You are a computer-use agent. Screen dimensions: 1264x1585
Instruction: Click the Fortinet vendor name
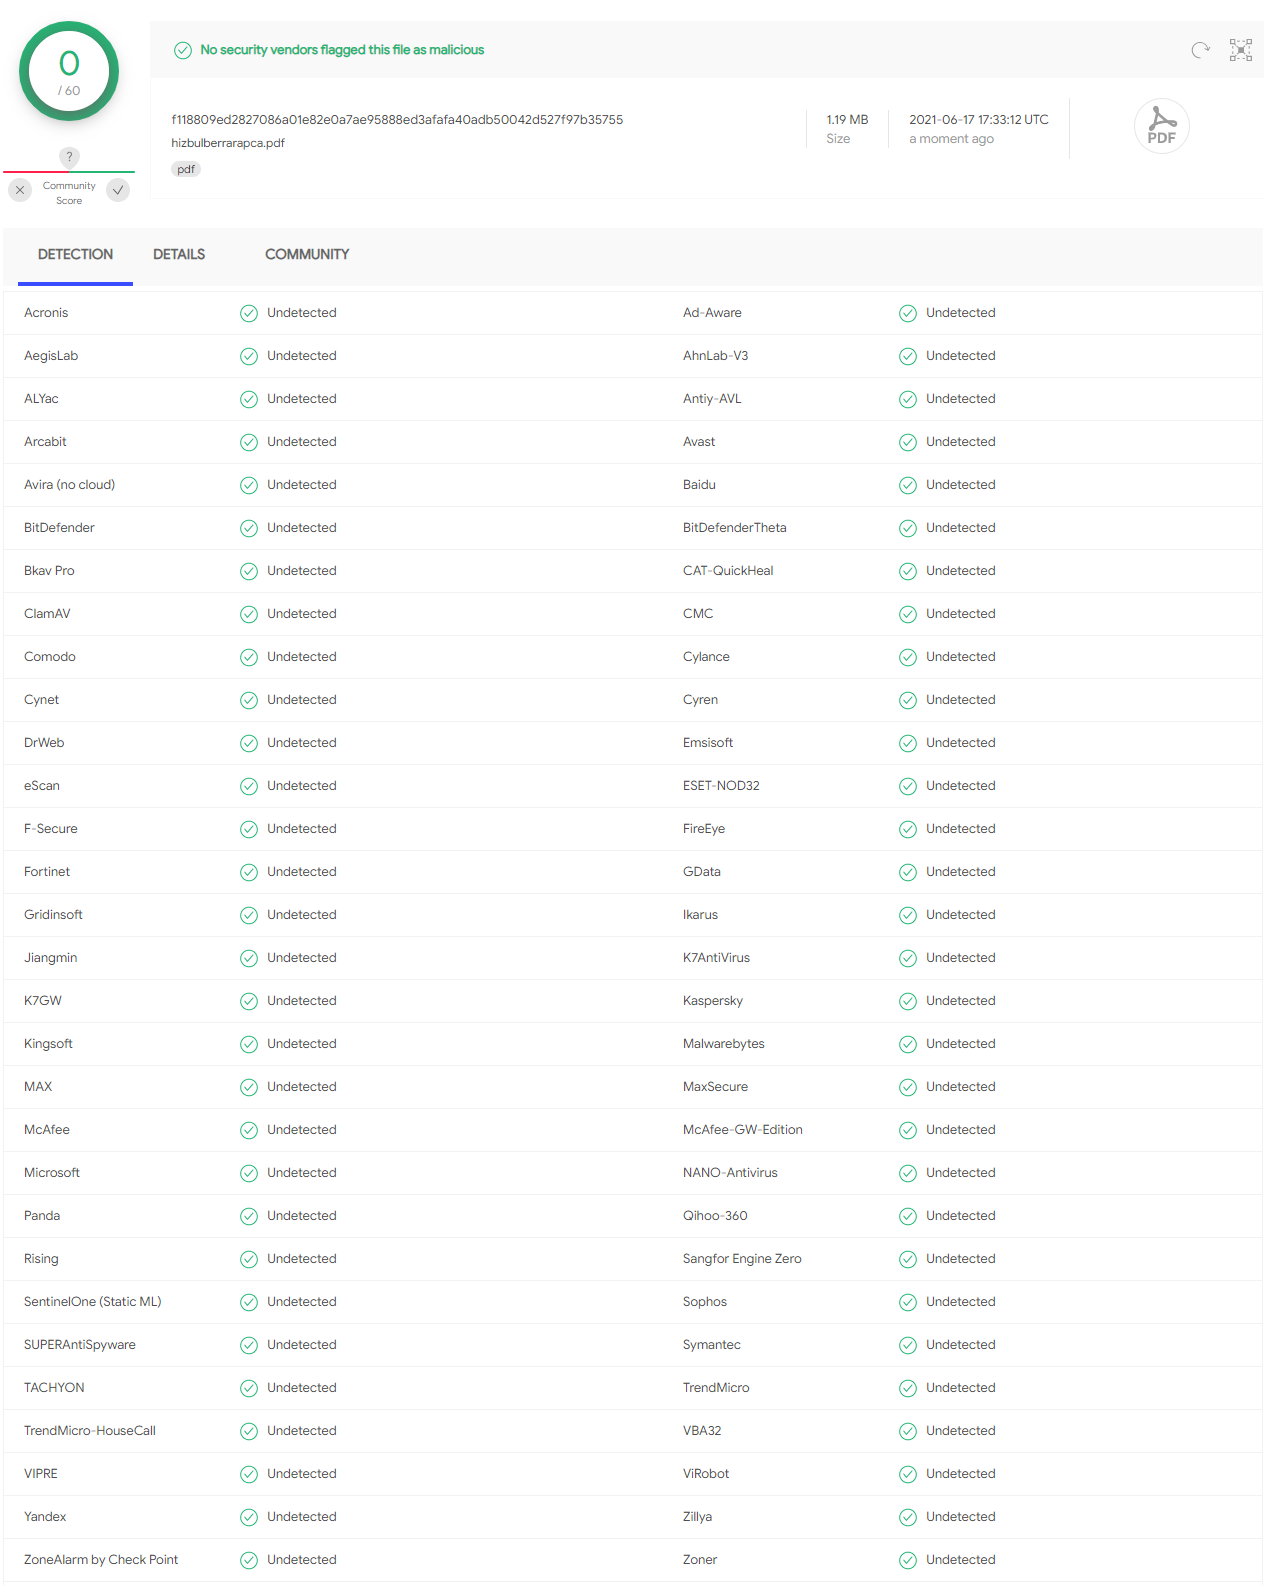(x=47, y=872)
